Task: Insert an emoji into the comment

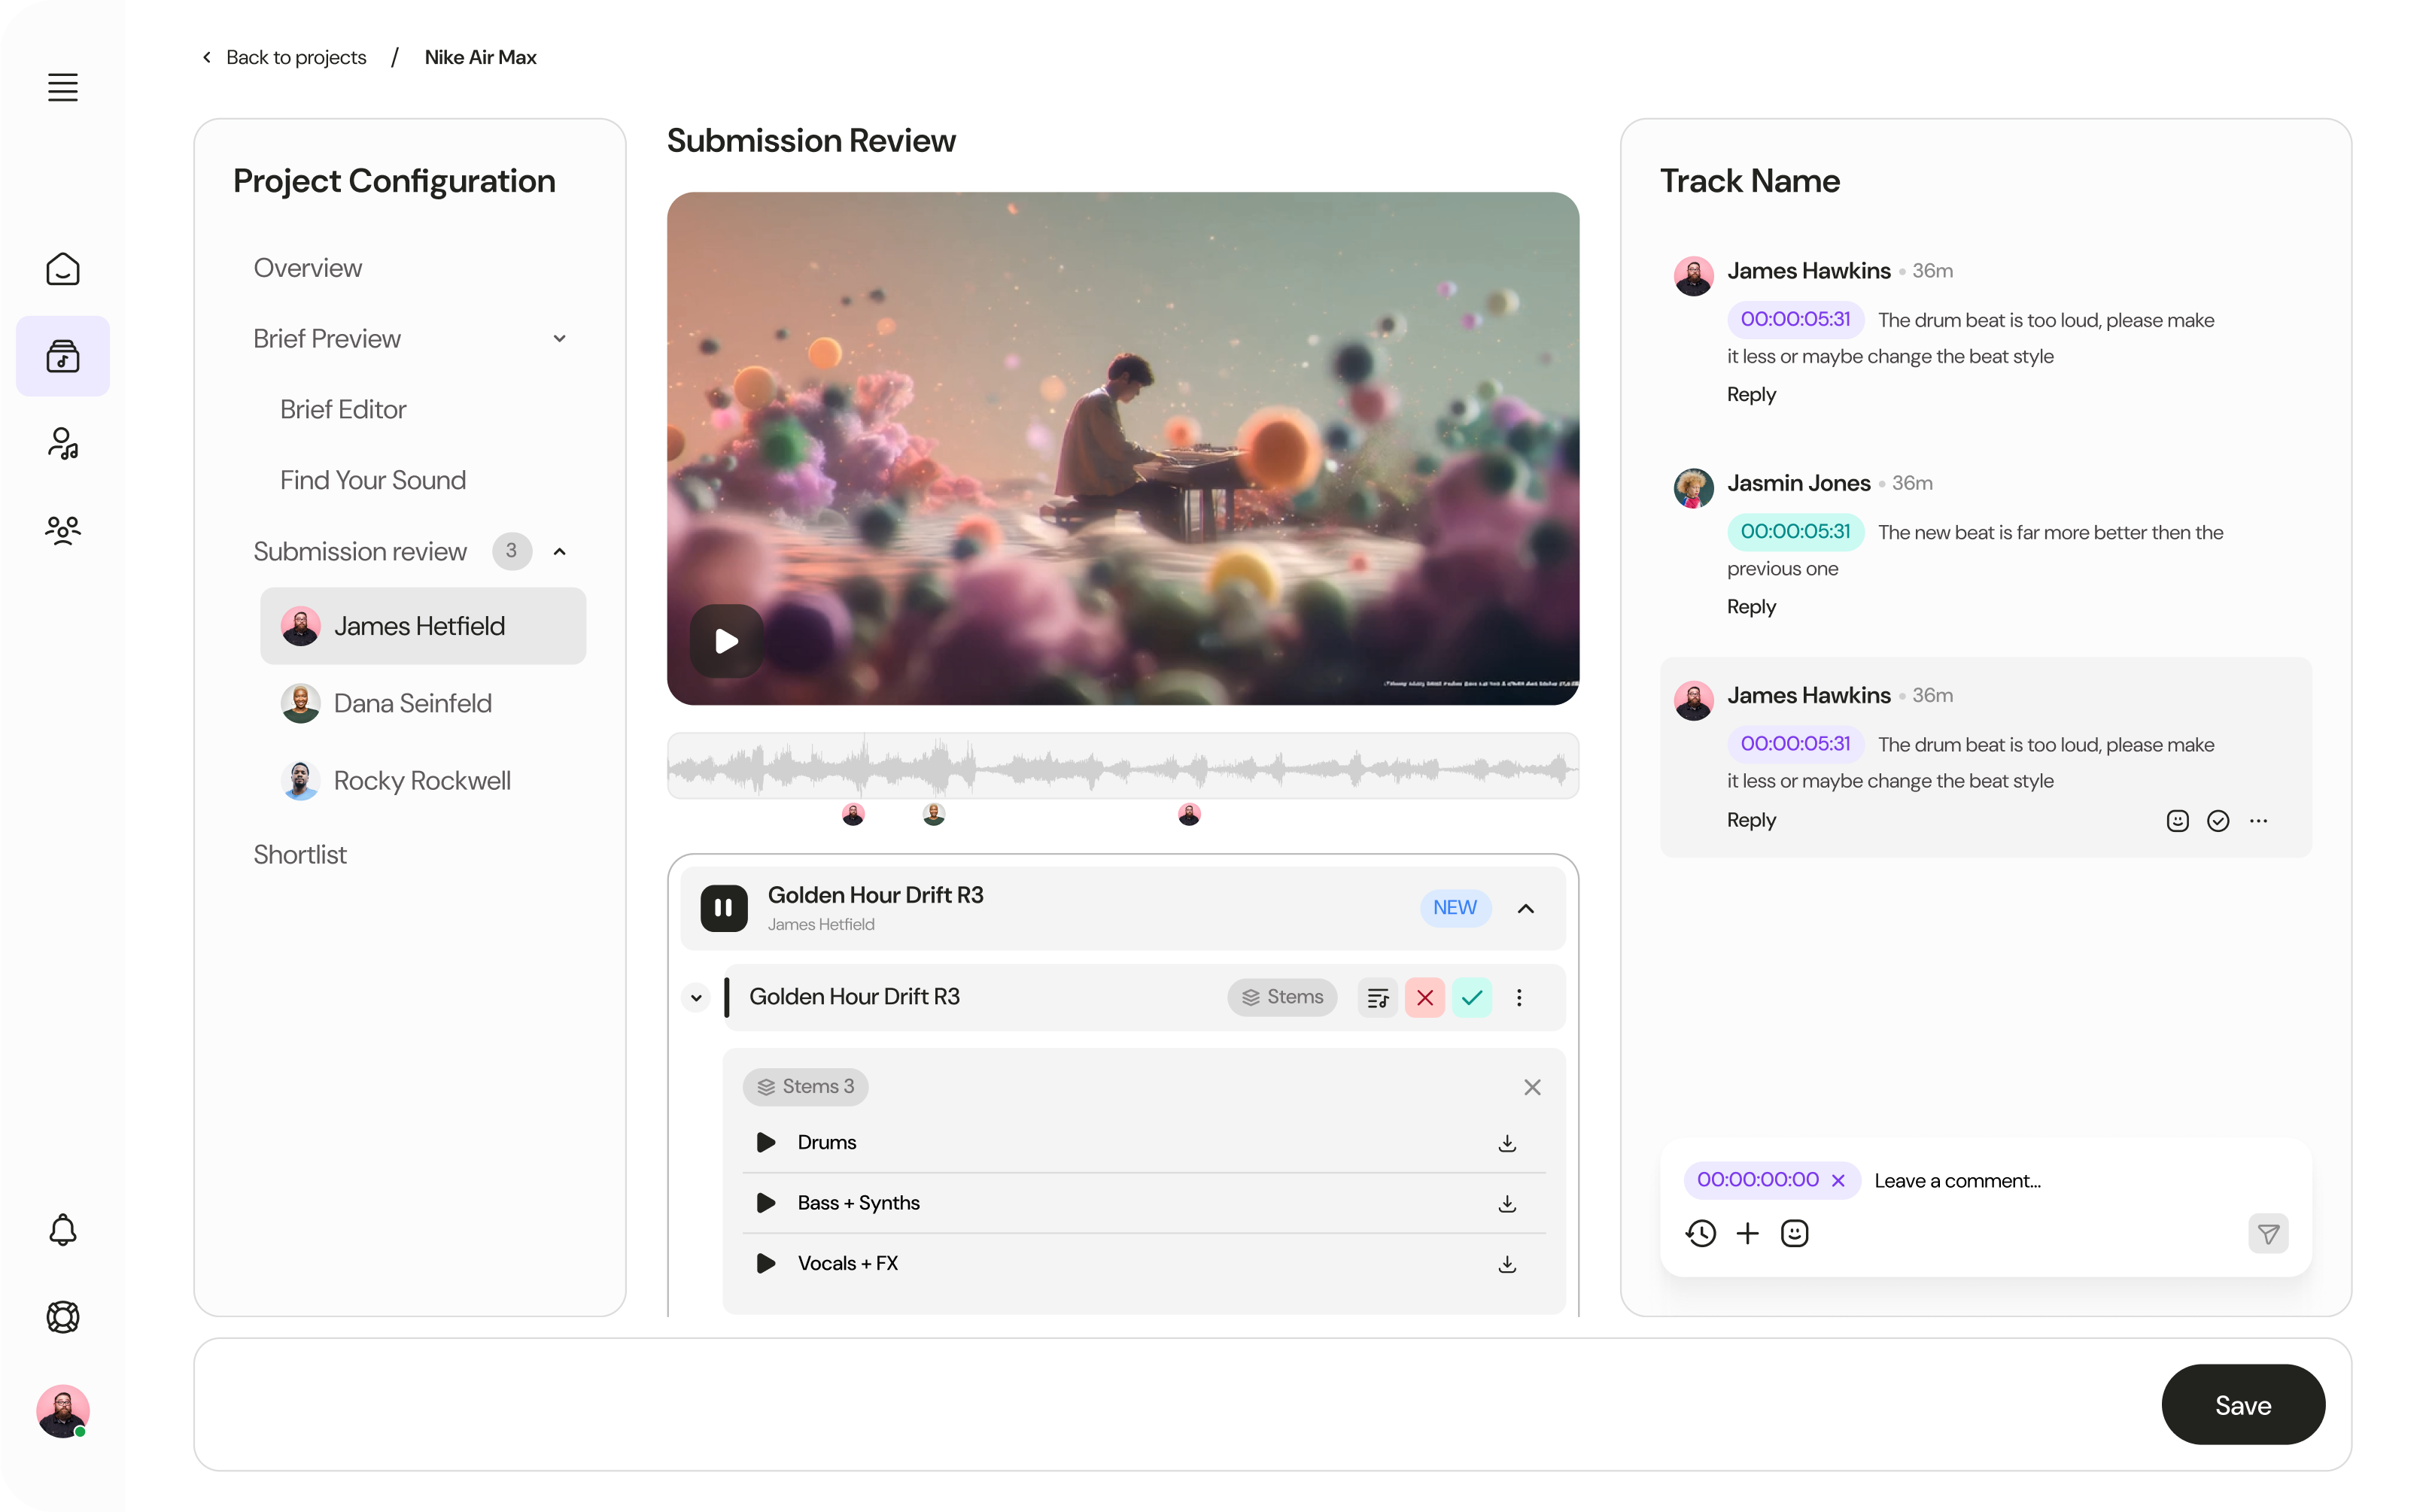Action: coord(1794,1233)
